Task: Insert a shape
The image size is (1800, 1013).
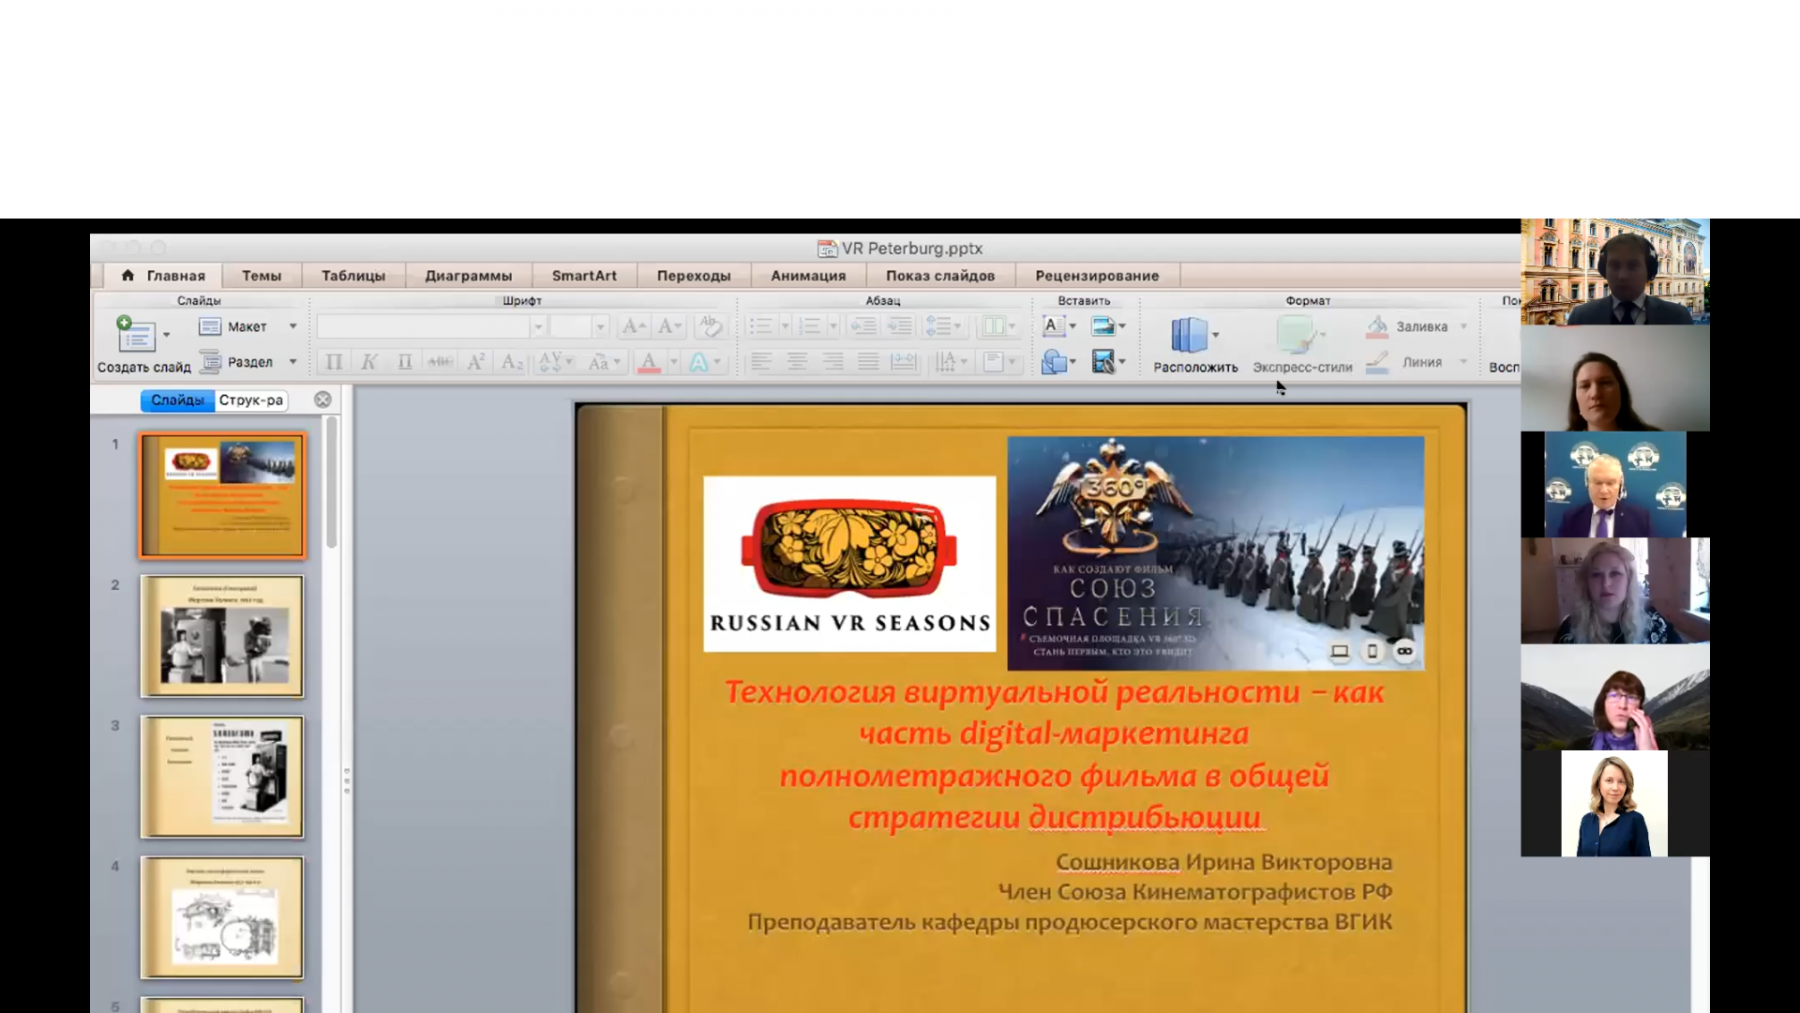Action: (x=1053, y=362)
